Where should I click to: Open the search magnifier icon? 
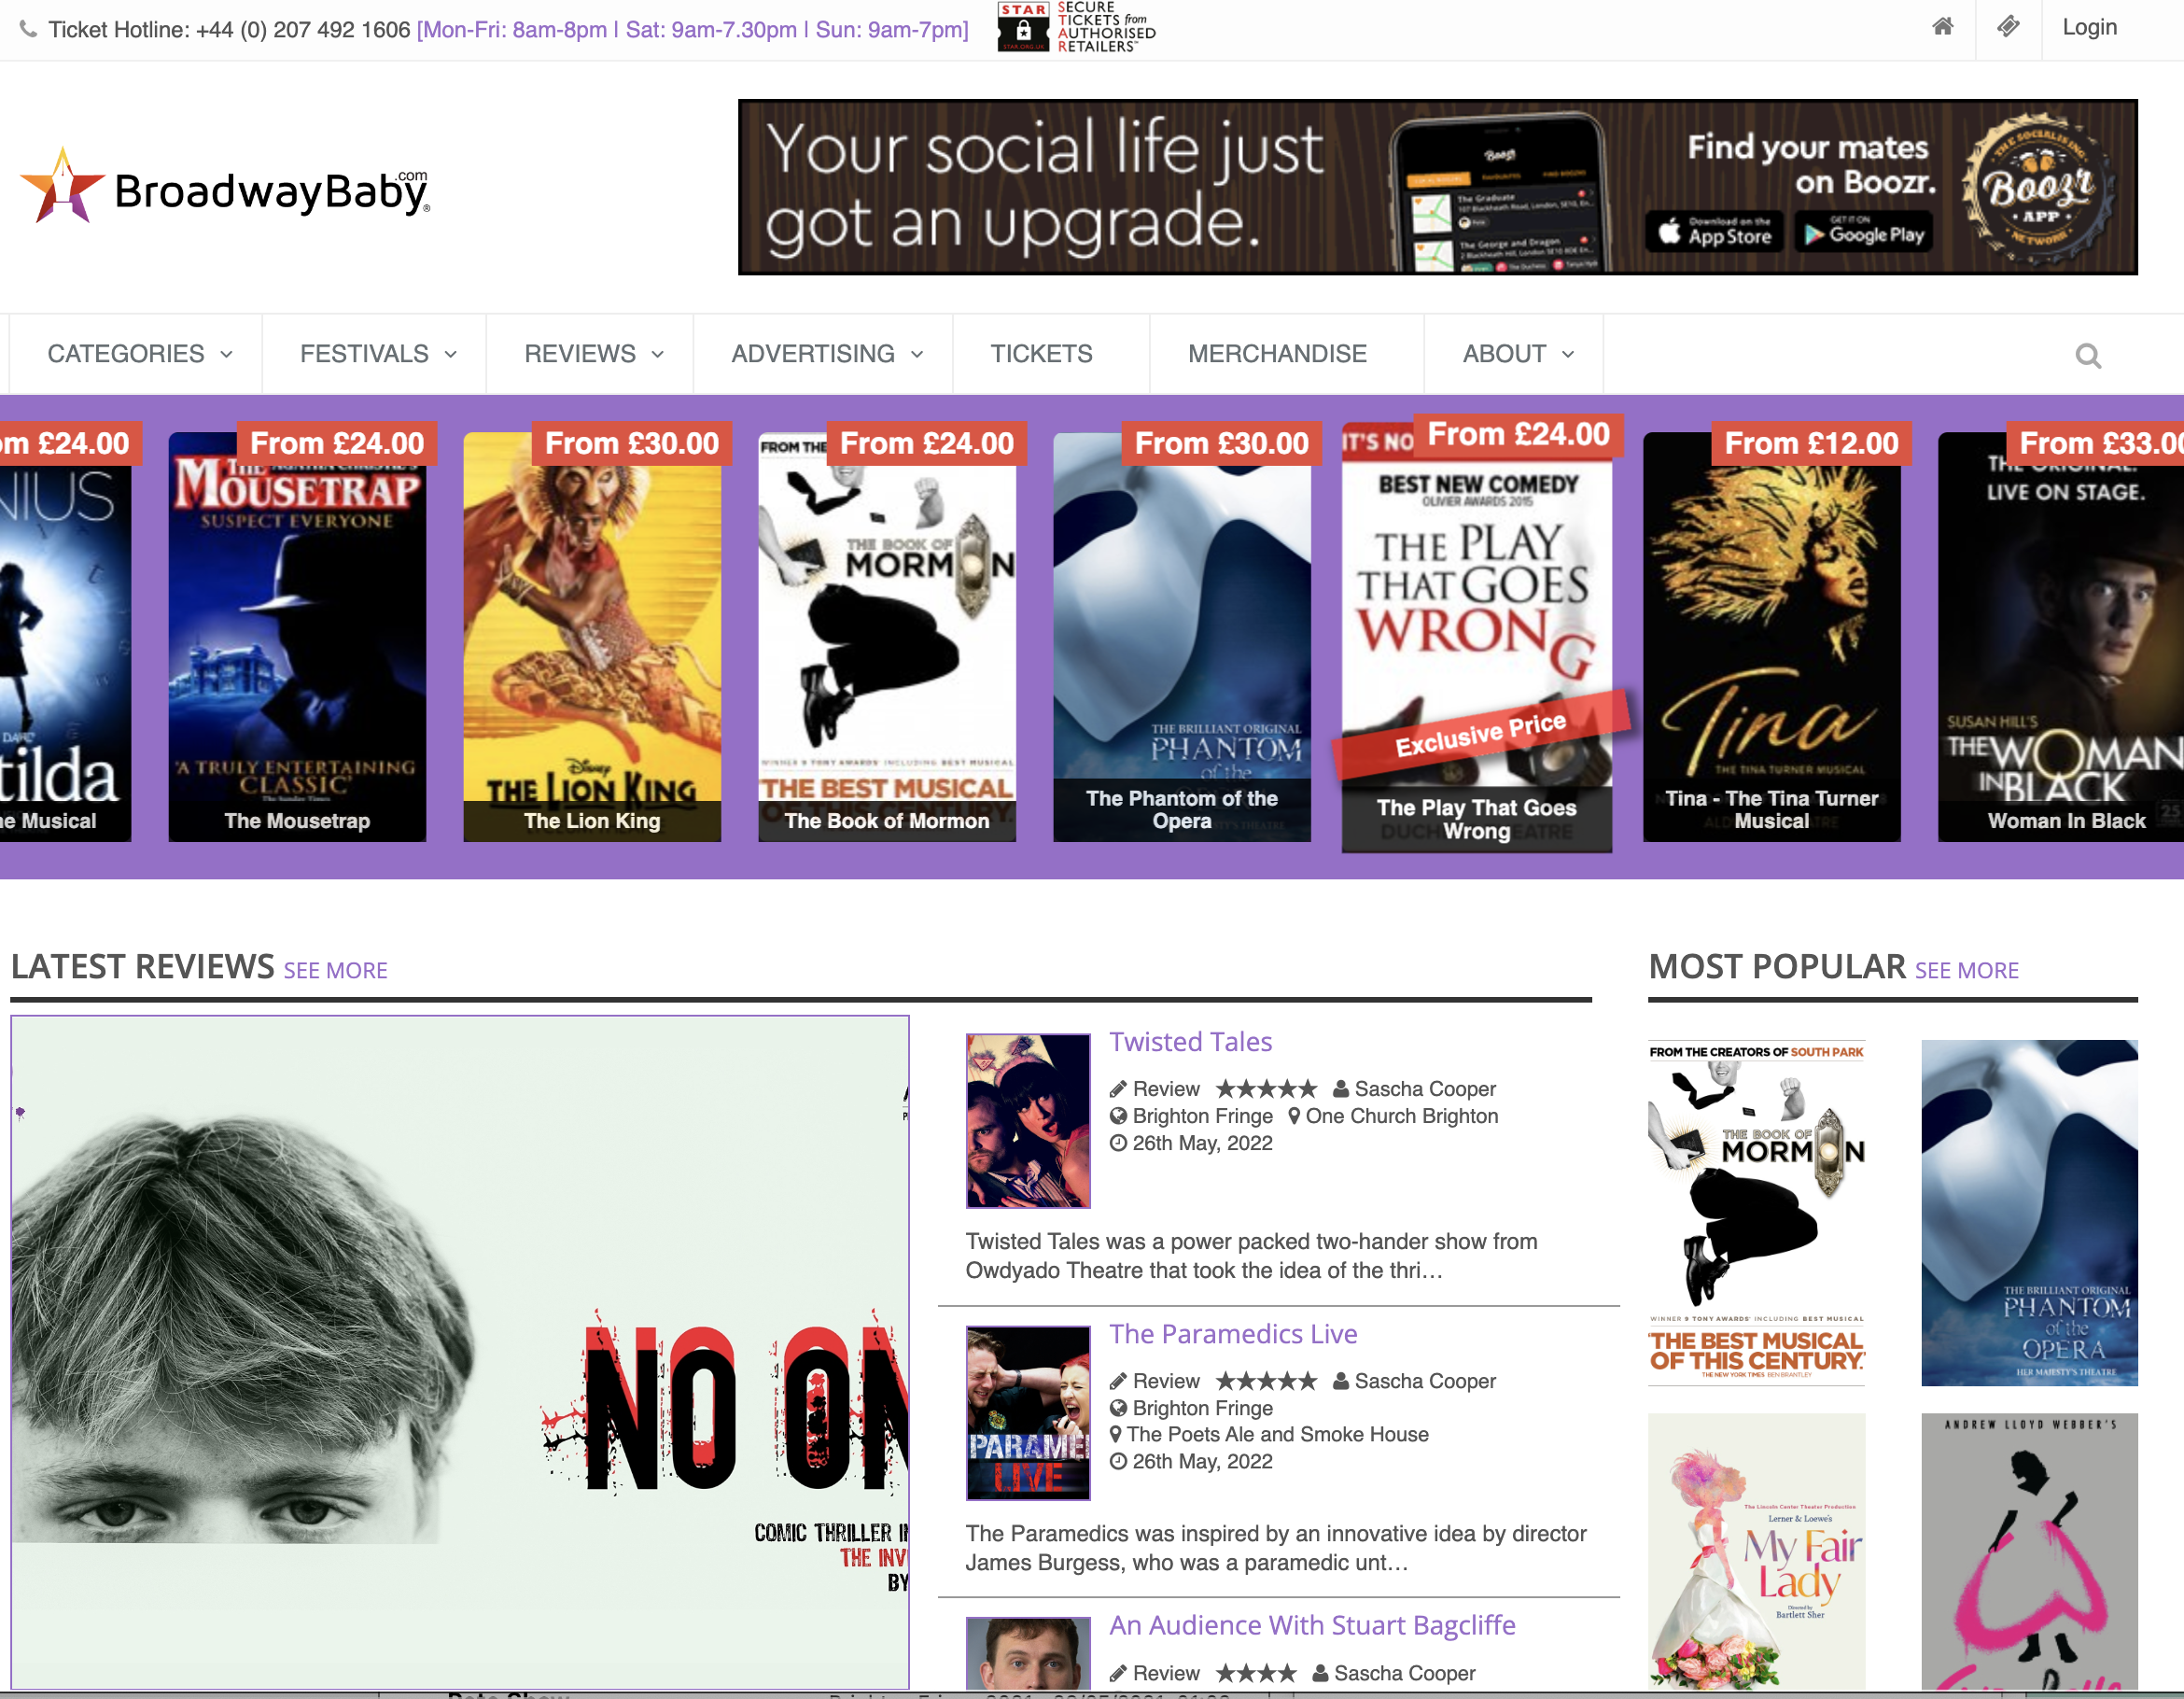click(2088, 355)
